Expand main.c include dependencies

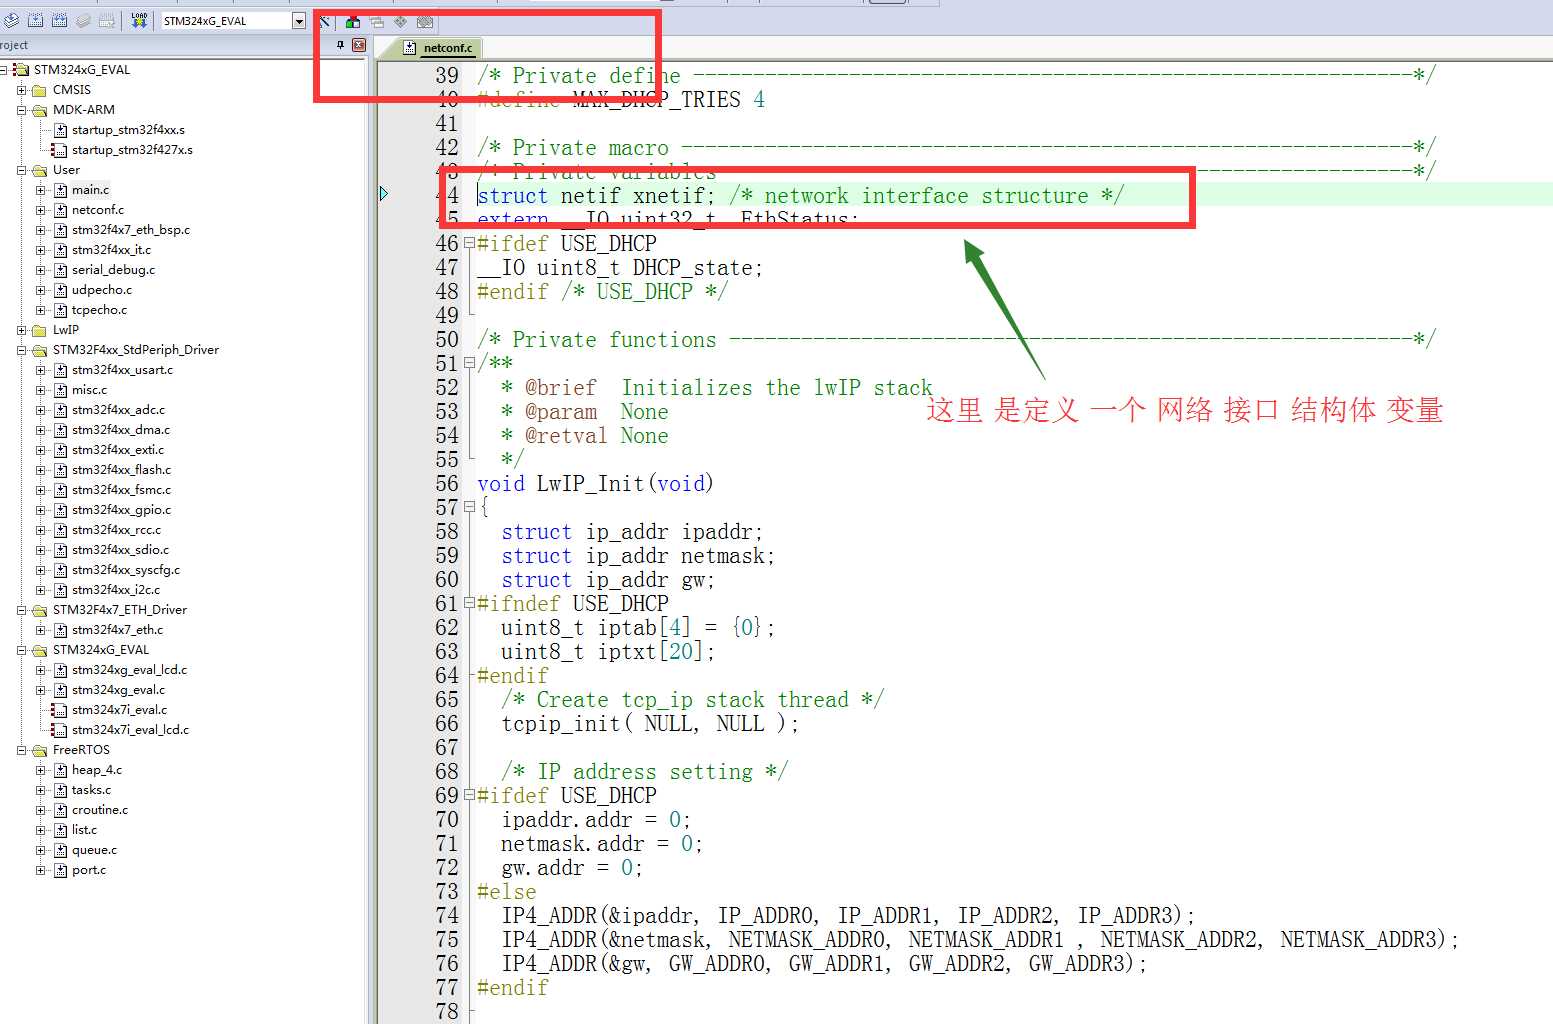pyautogui.click(x=41, y=190)
